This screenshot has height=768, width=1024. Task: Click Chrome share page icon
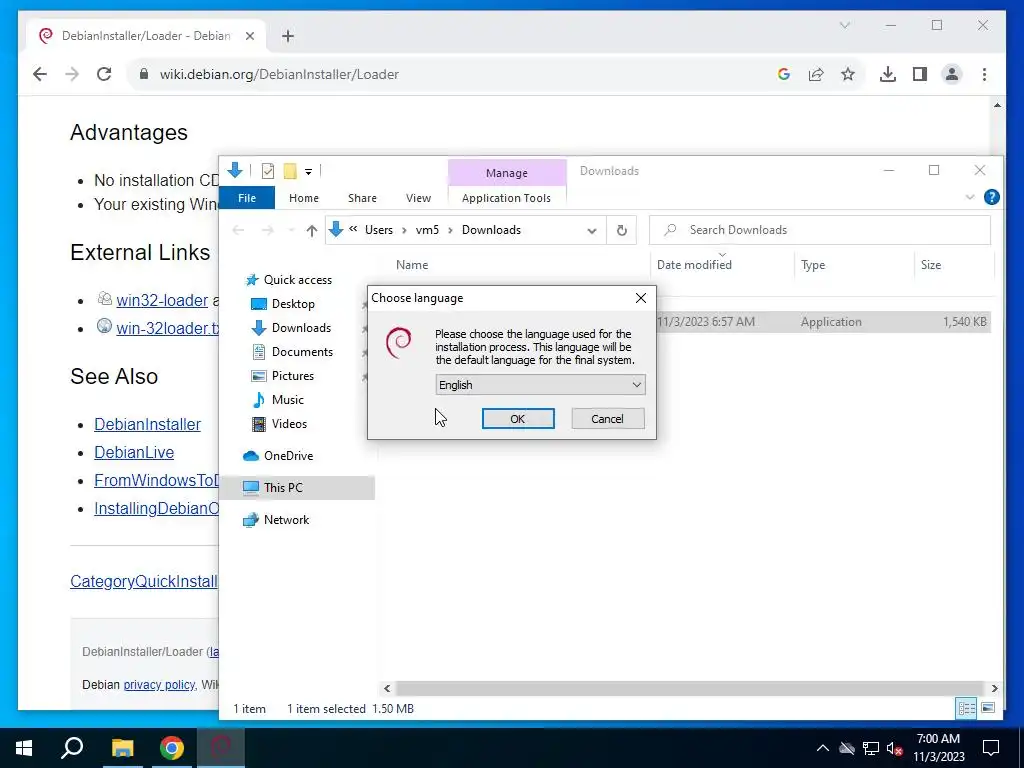pyautogui.click(x=816, y=74)
